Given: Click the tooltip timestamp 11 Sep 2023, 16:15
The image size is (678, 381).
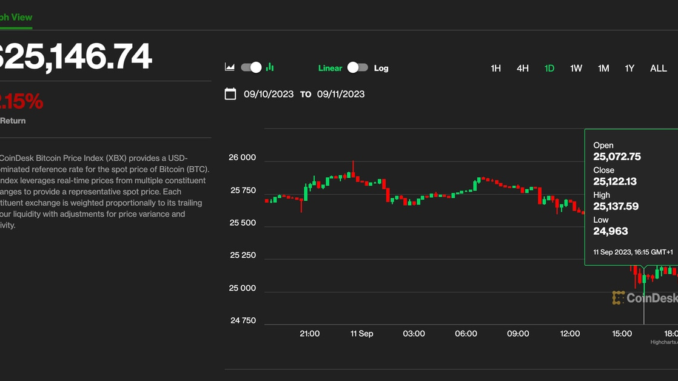Looking at the screenshot, I should (633, 252).
